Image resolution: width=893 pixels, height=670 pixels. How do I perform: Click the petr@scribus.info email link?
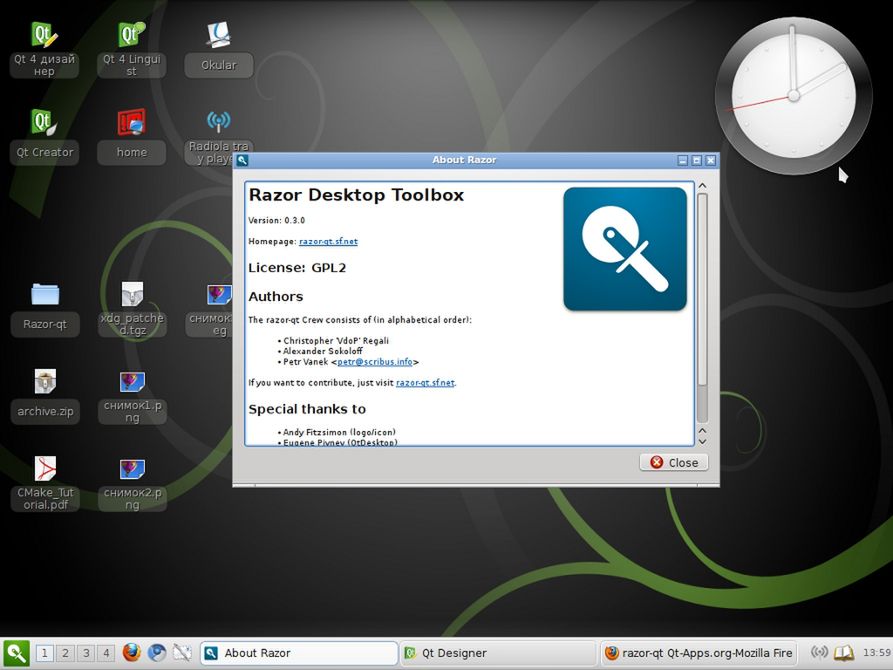pos(375,362)
